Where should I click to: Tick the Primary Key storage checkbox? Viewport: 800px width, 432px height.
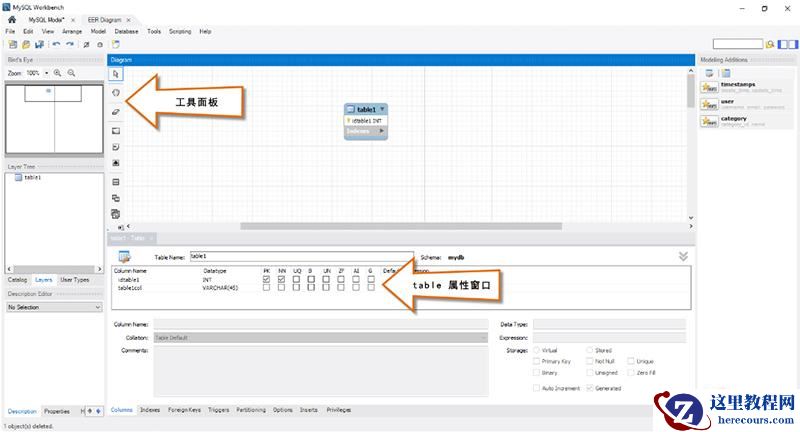coord(536,361)
